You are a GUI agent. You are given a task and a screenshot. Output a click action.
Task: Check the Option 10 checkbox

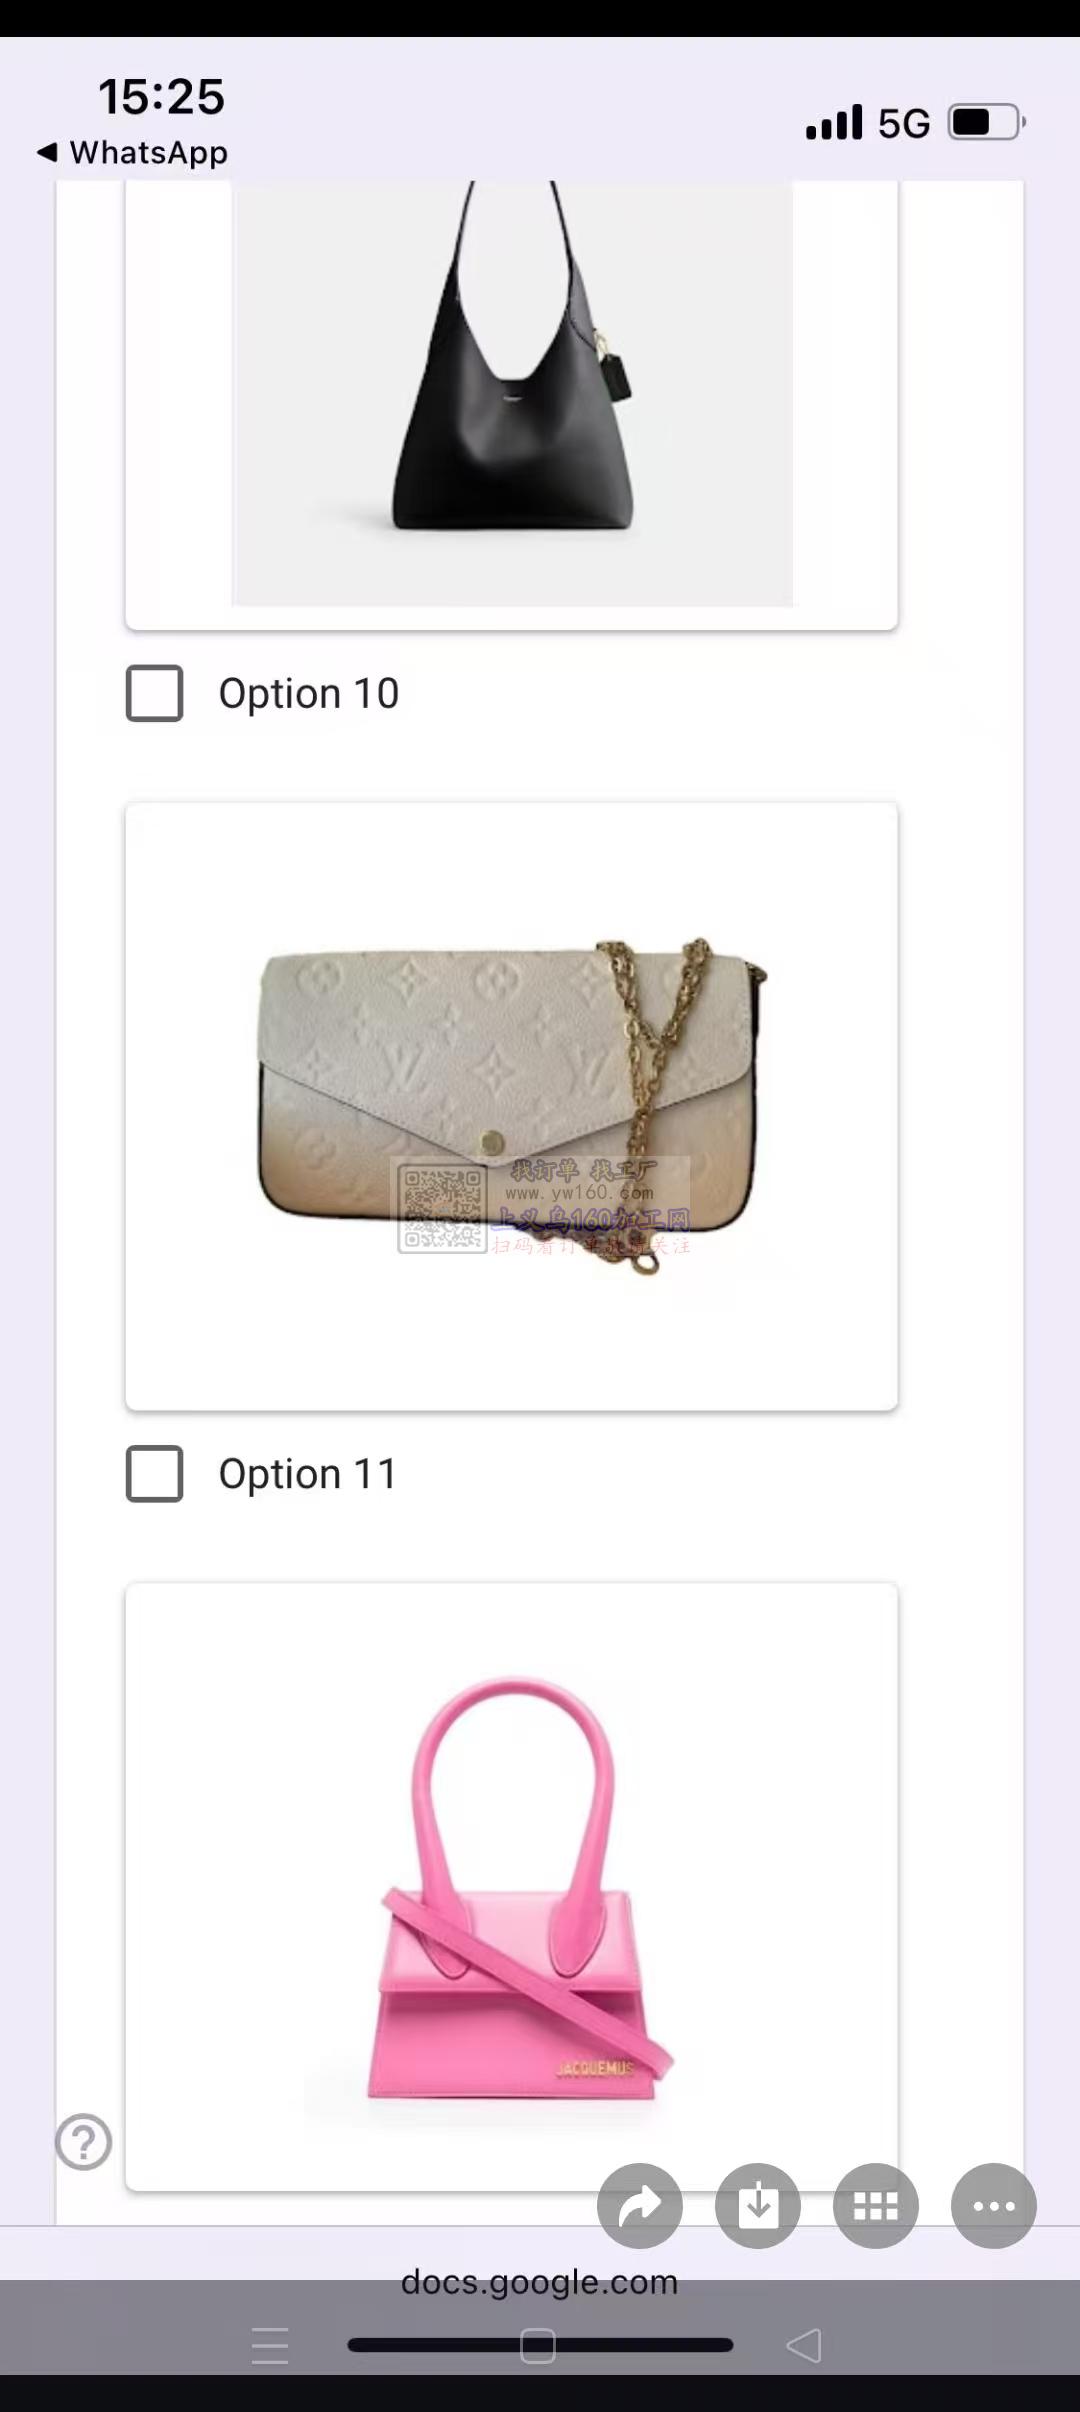click(x=154, y=693)
